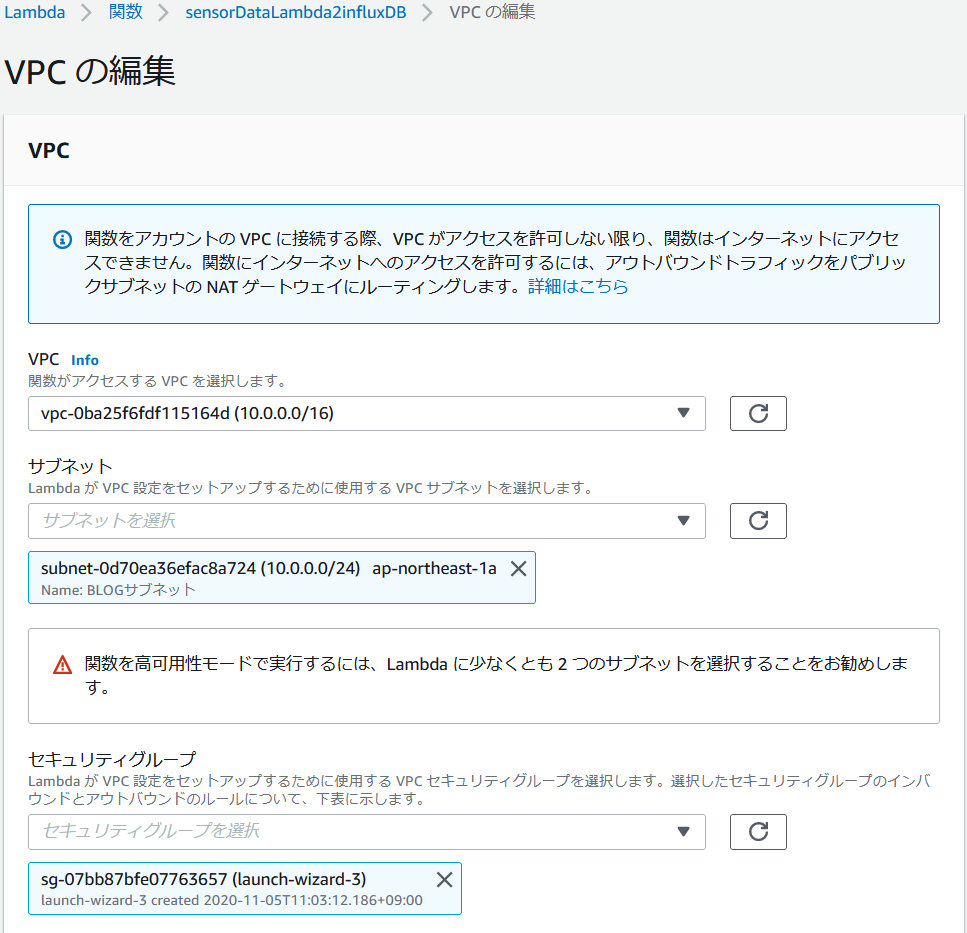Click launch-wizard-3 created timestamp text
The image size is (967, 933).
(232, 900)
